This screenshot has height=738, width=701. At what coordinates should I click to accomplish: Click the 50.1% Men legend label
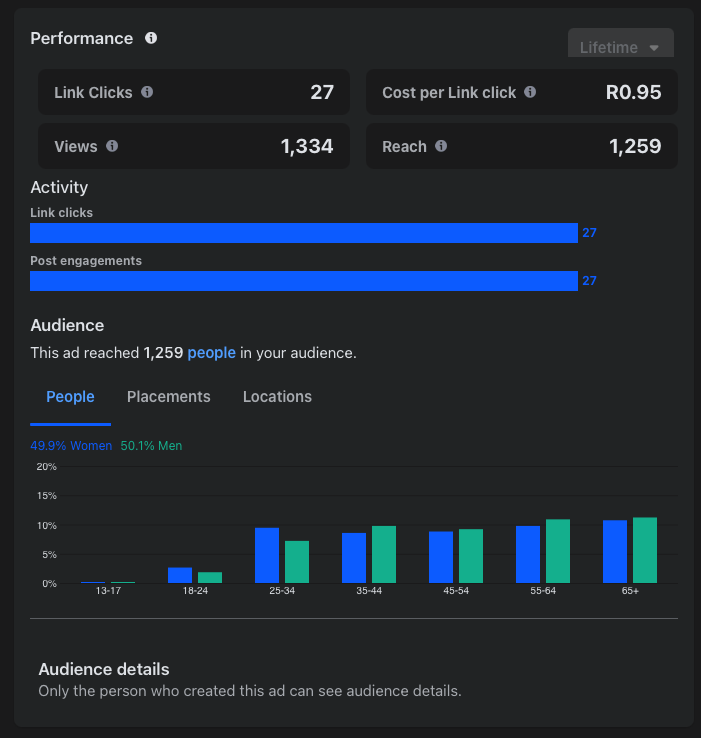click(x=151, y=446)
